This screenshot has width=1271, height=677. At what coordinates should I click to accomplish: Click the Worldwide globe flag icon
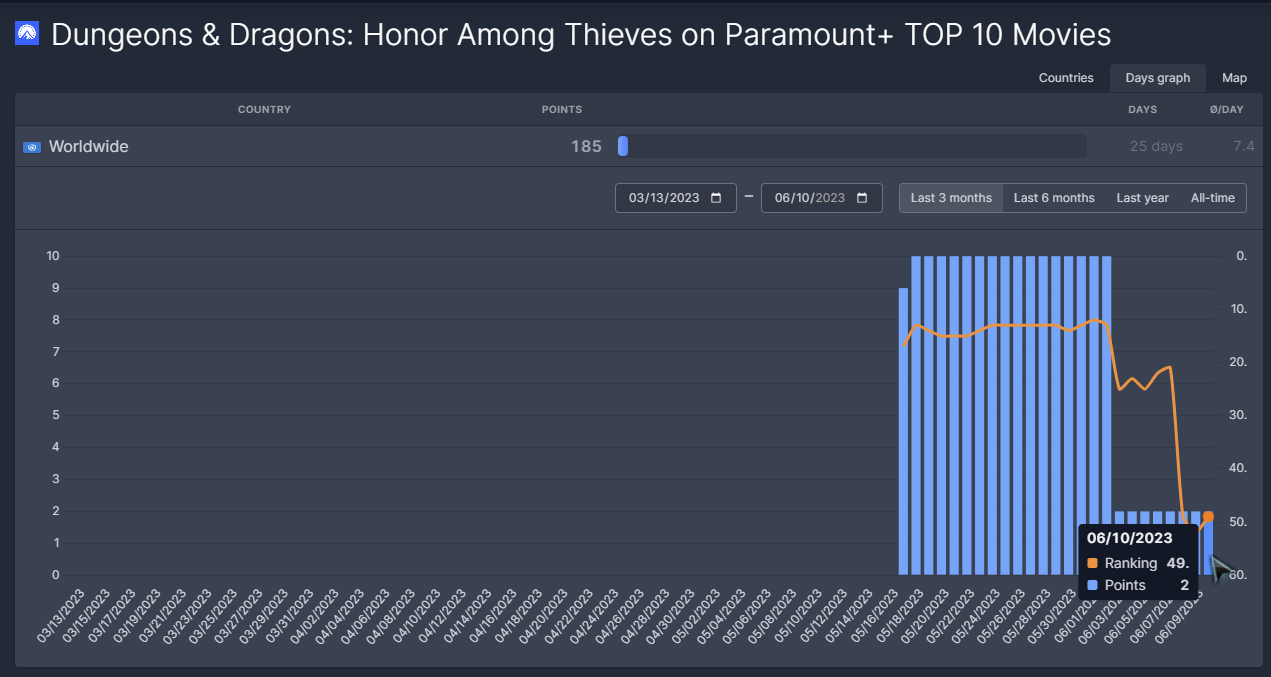pyautogui.click(x=31, y=147)
